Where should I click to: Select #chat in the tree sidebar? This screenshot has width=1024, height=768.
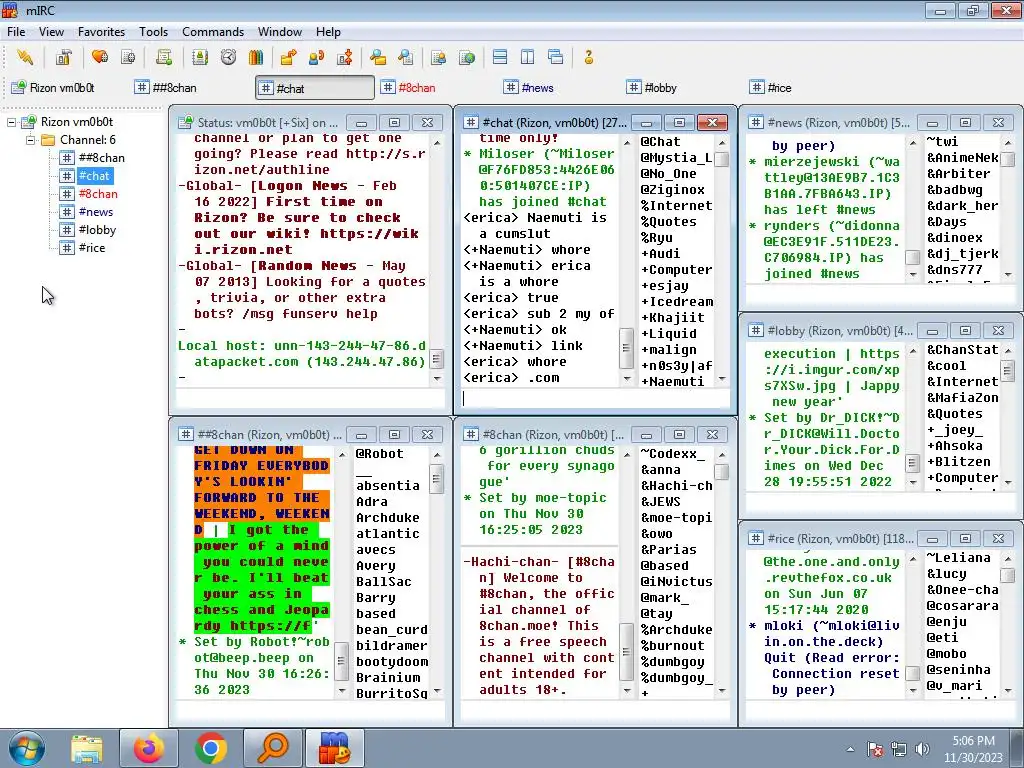pos(95,176)
